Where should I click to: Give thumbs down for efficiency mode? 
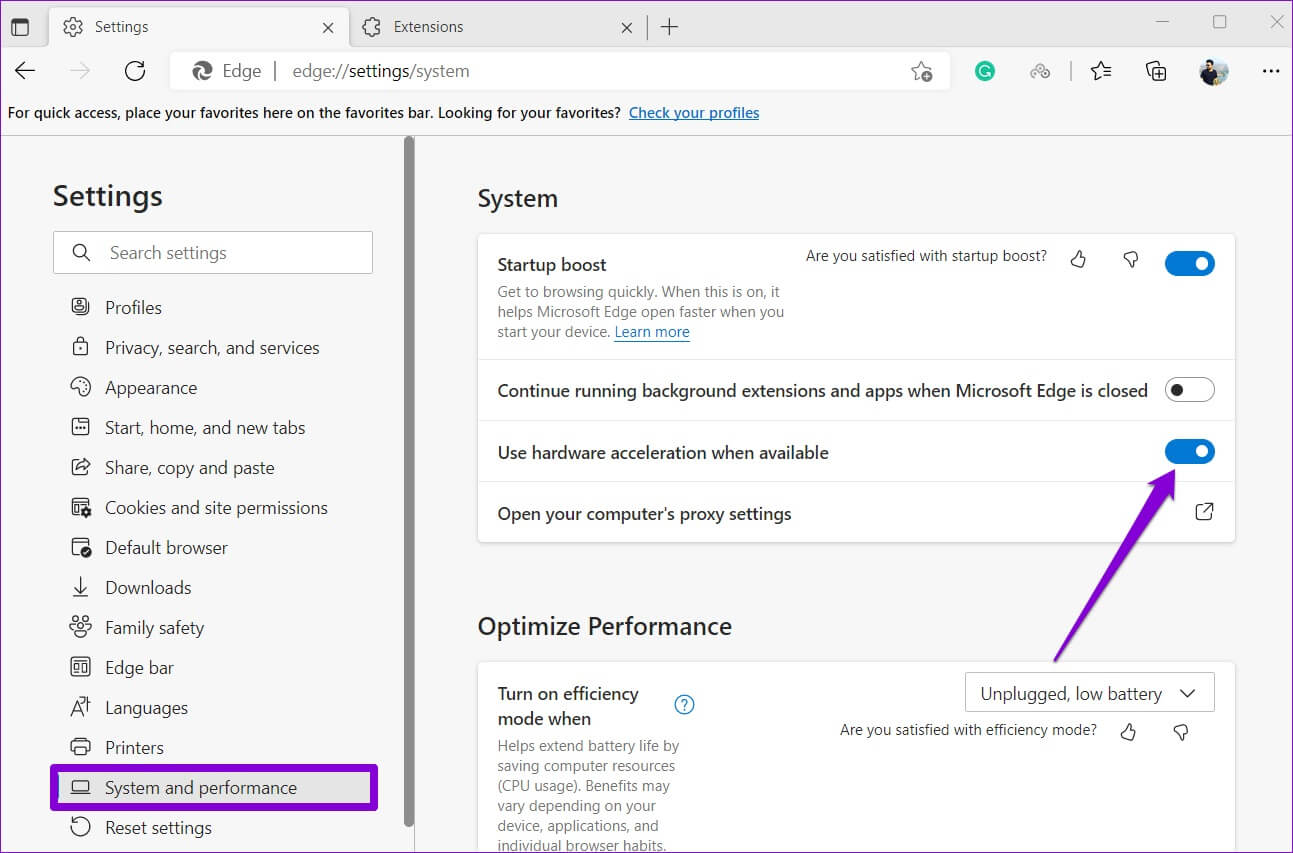pyautogui.click(x=1181, y=732)
